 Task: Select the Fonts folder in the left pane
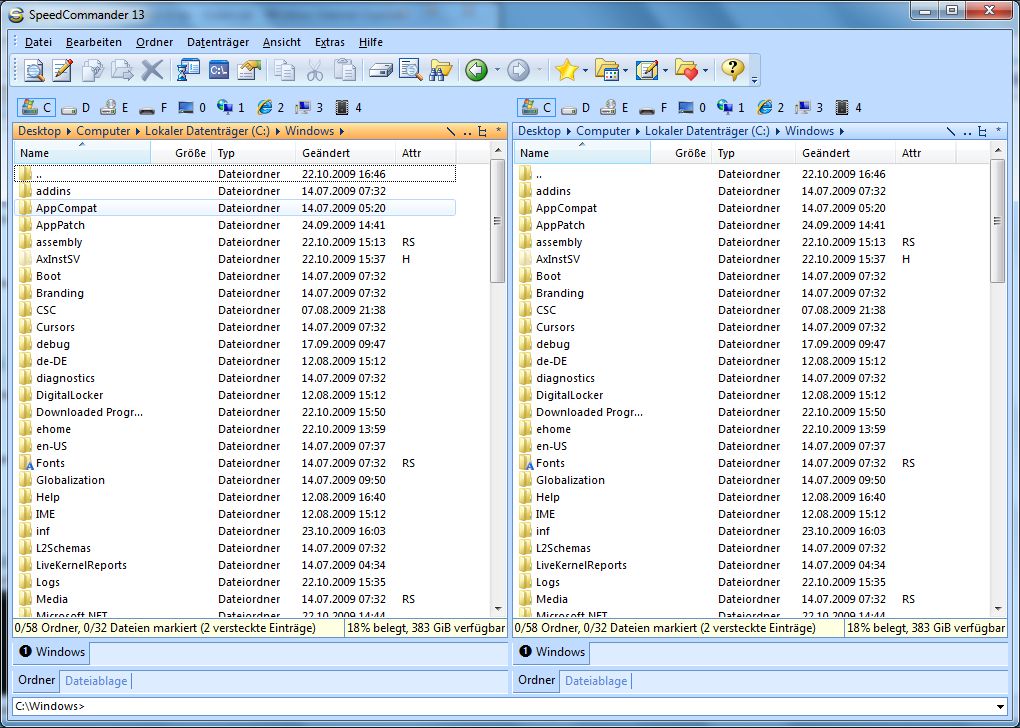[x=52, y=463]
